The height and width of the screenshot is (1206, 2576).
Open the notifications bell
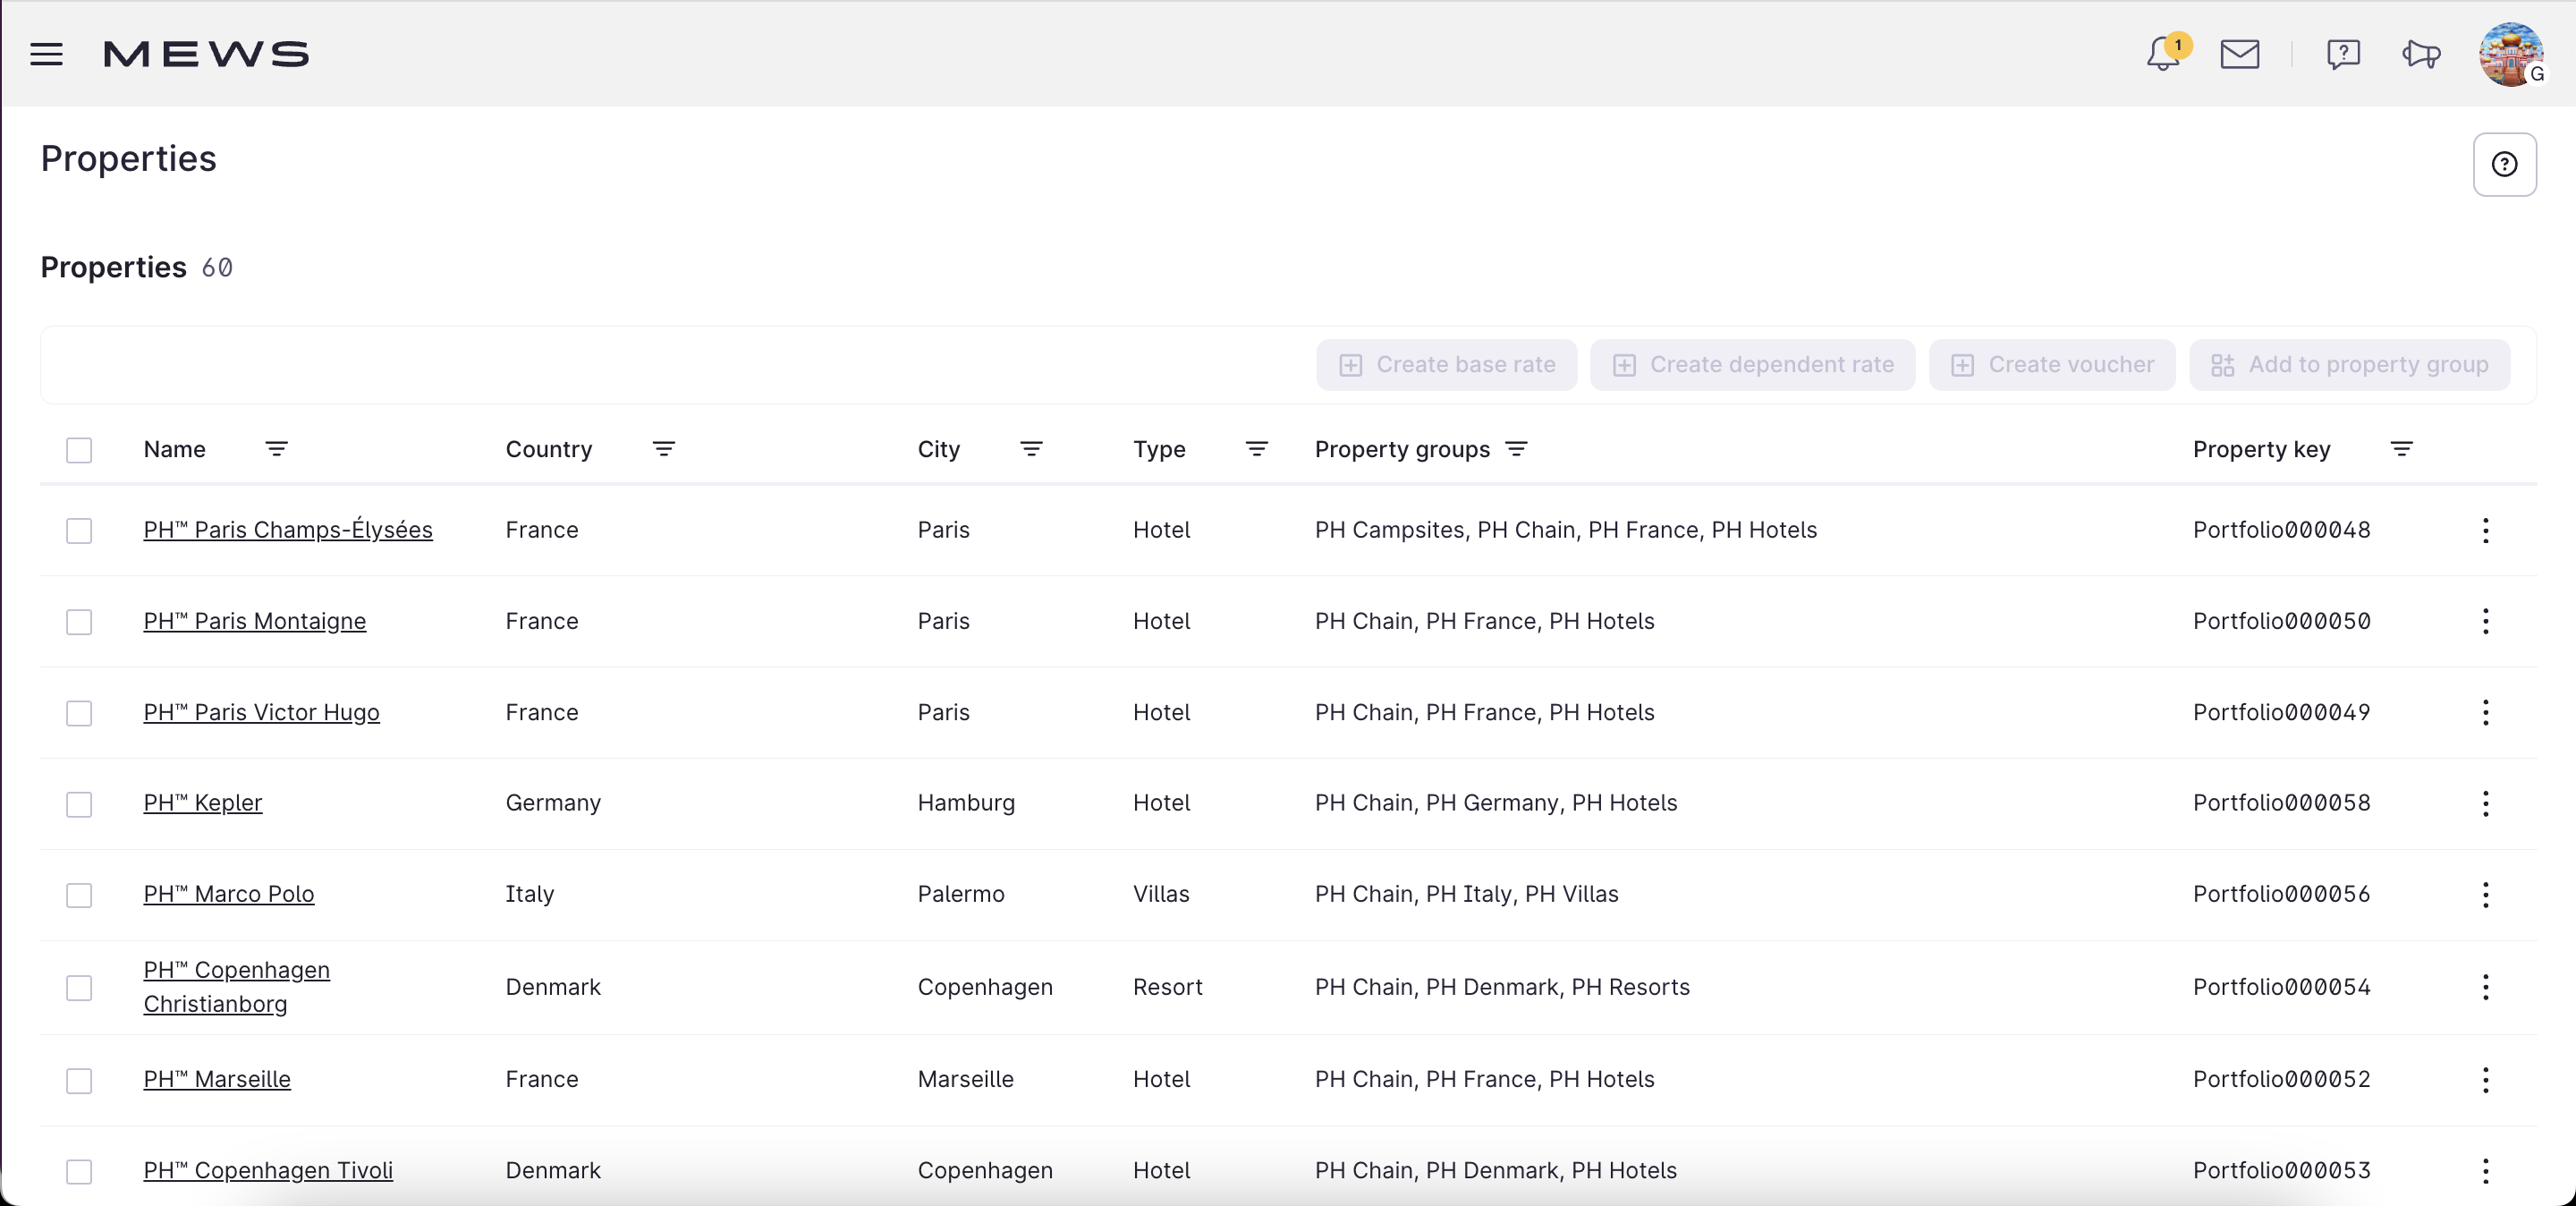pyautogui.click(x=2164, y=54)
